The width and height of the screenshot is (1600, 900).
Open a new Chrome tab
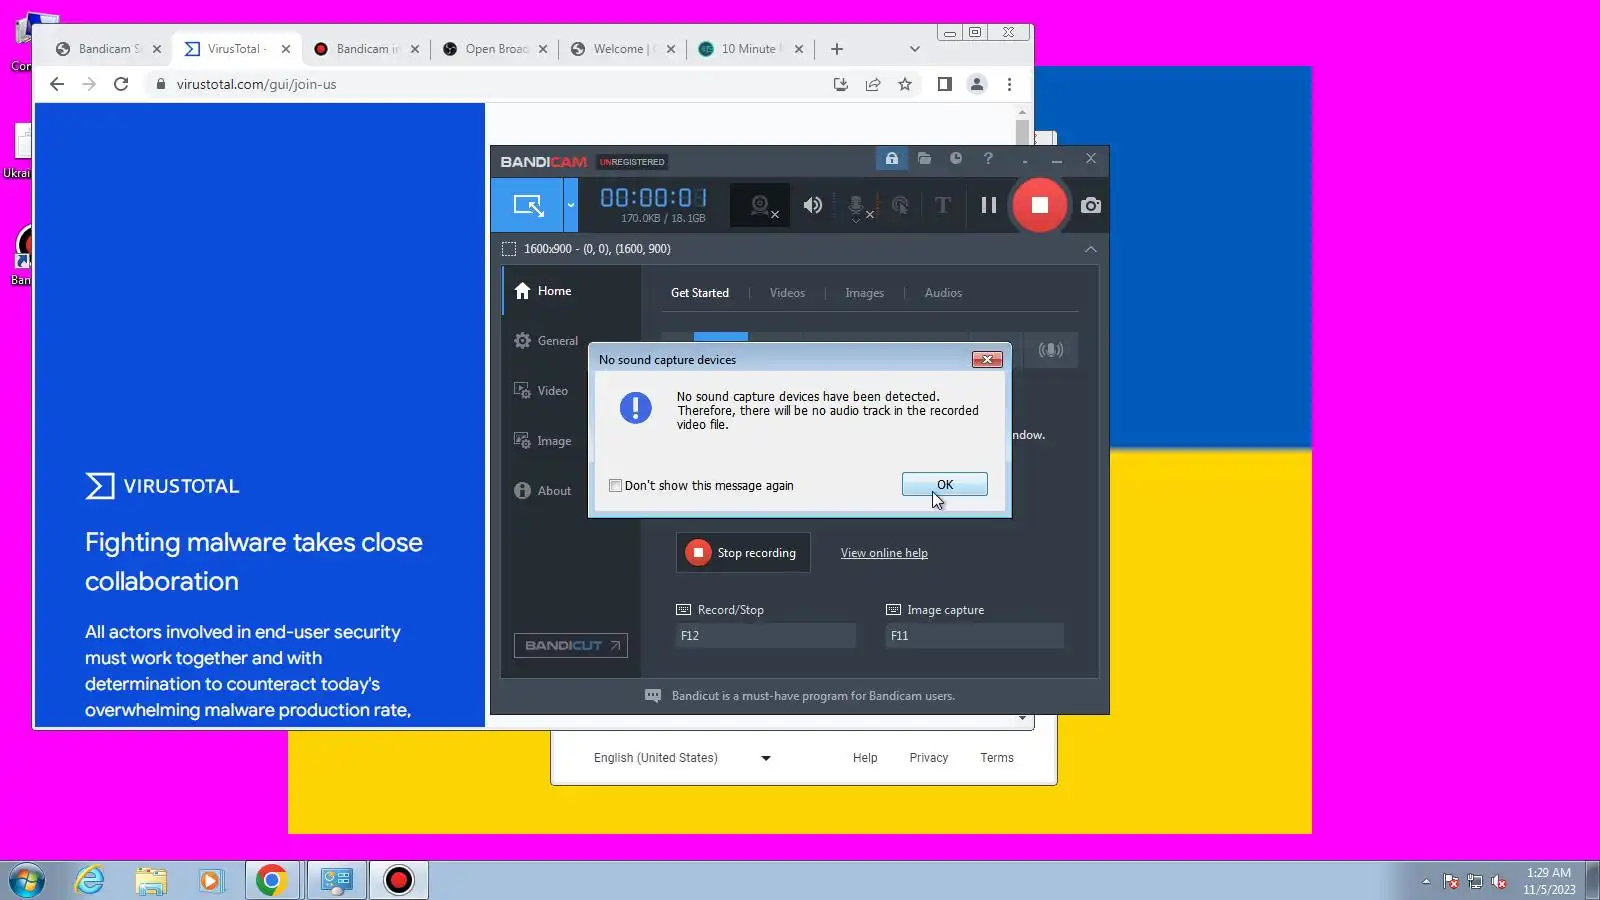[837, 49]
